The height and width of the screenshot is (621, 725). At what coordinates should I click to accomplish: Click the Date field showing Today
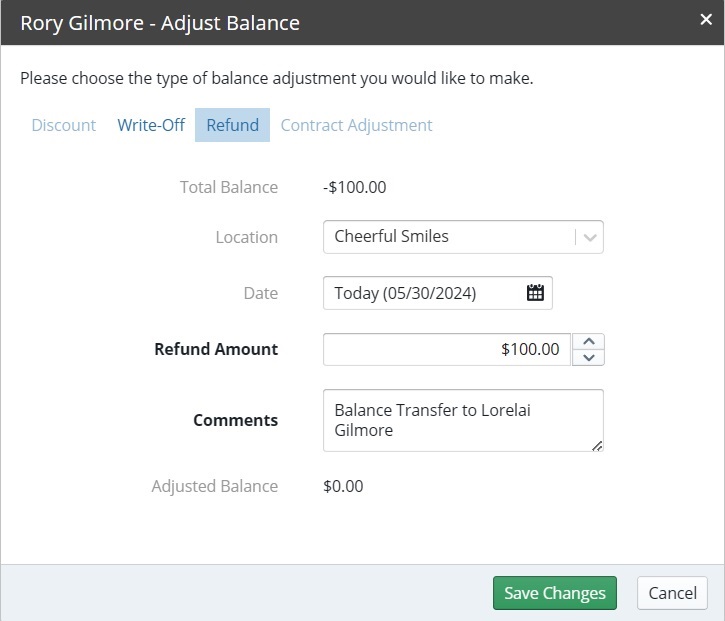pyautogui.click(x=437, y=293)
